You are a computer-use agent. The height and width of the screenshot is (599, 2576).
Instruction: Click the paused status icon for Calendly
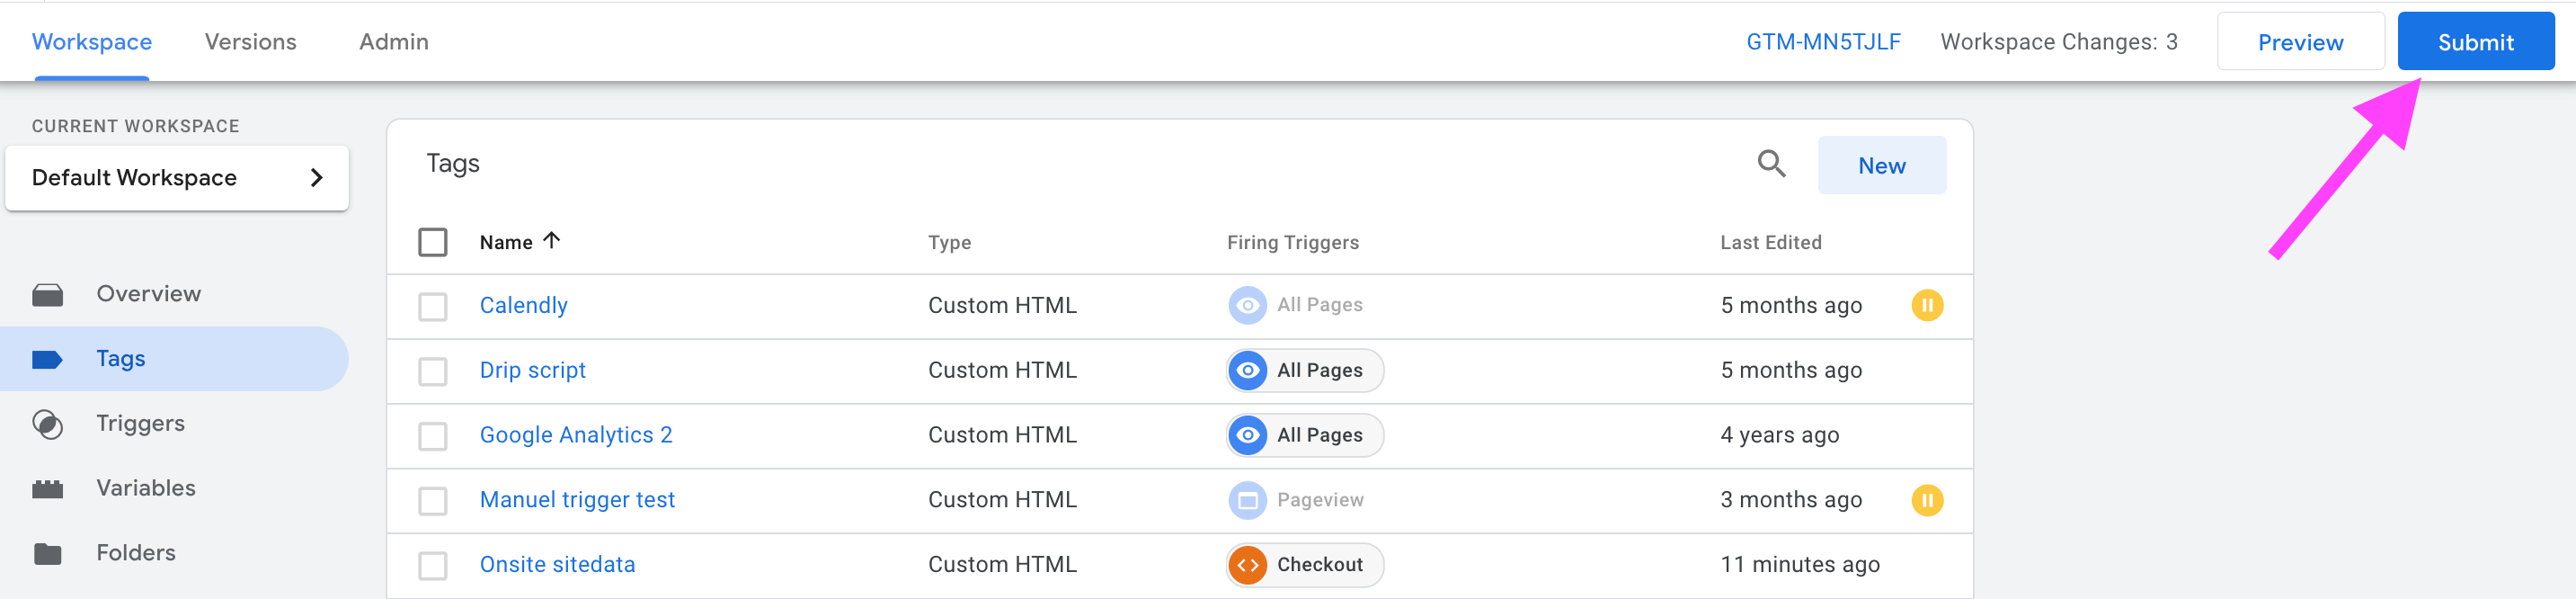(x=1926, y=305)
